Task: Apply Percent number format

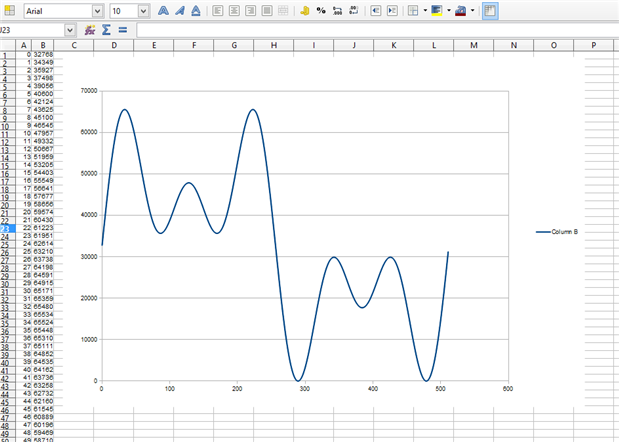Action: coord(321,11)
